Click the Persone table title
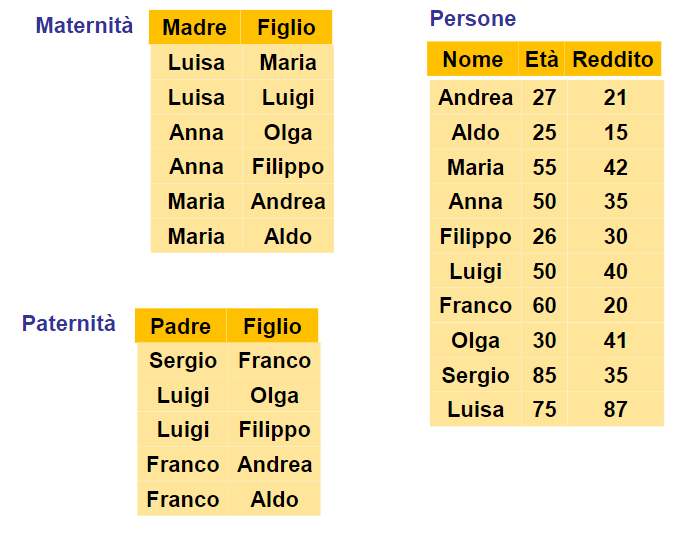 coord(473,19)
